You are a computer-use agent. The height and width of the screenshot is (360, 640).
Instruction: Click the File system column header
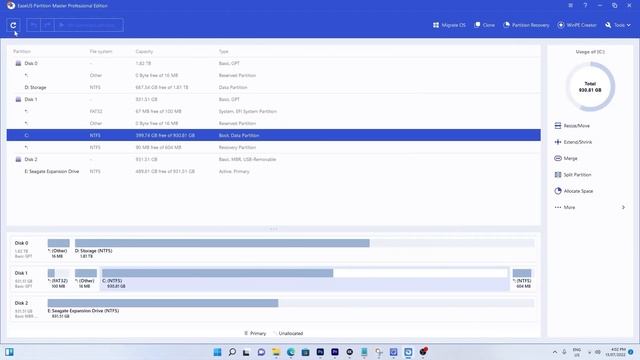101,51
